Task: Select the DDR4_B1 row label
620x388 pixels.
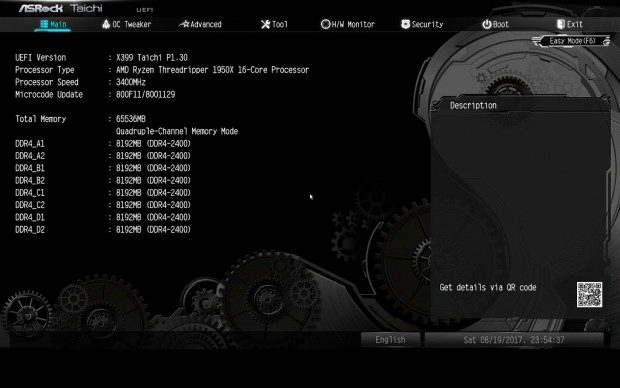Action: click(30, 168)
